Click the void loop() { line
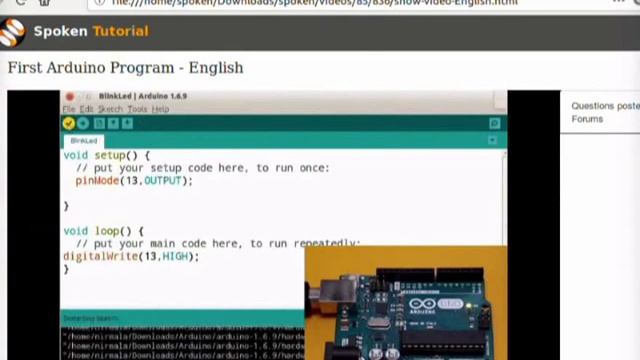This screenshot has width=640, height=360. click(x=104, y=231)
